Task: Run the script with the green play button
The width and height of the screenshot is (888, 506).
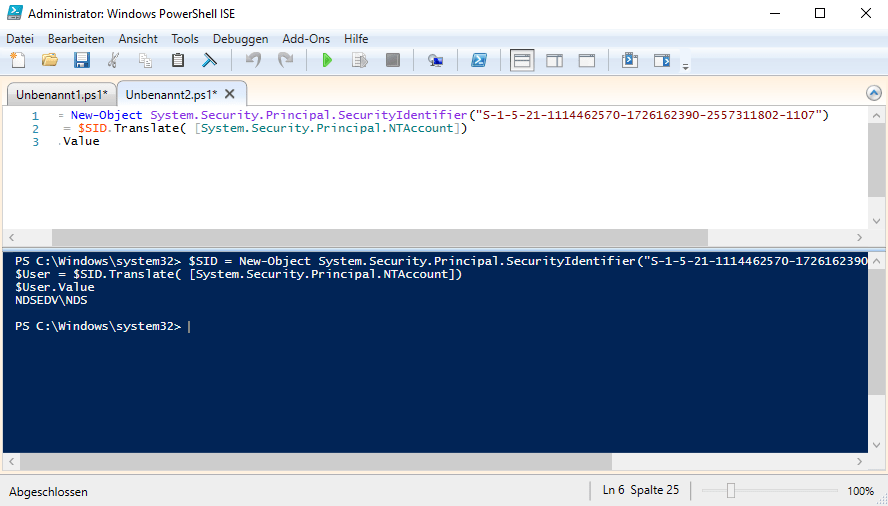Action: (x=326, y=60)
